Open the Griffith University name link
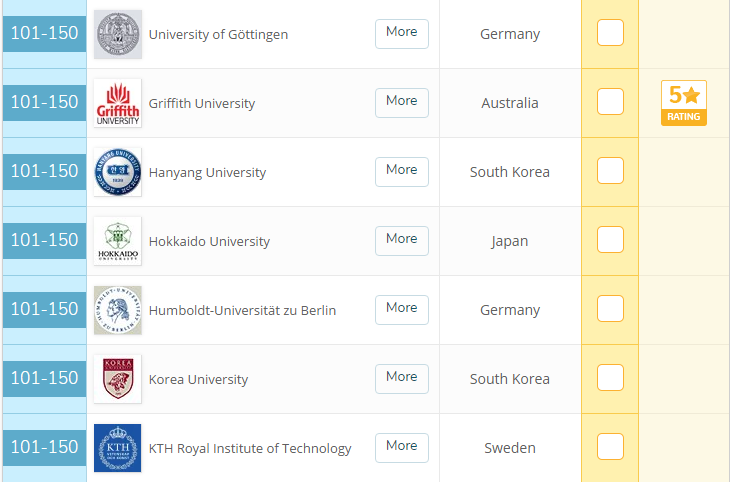This screenshot has width=730, height=482. 202,103
